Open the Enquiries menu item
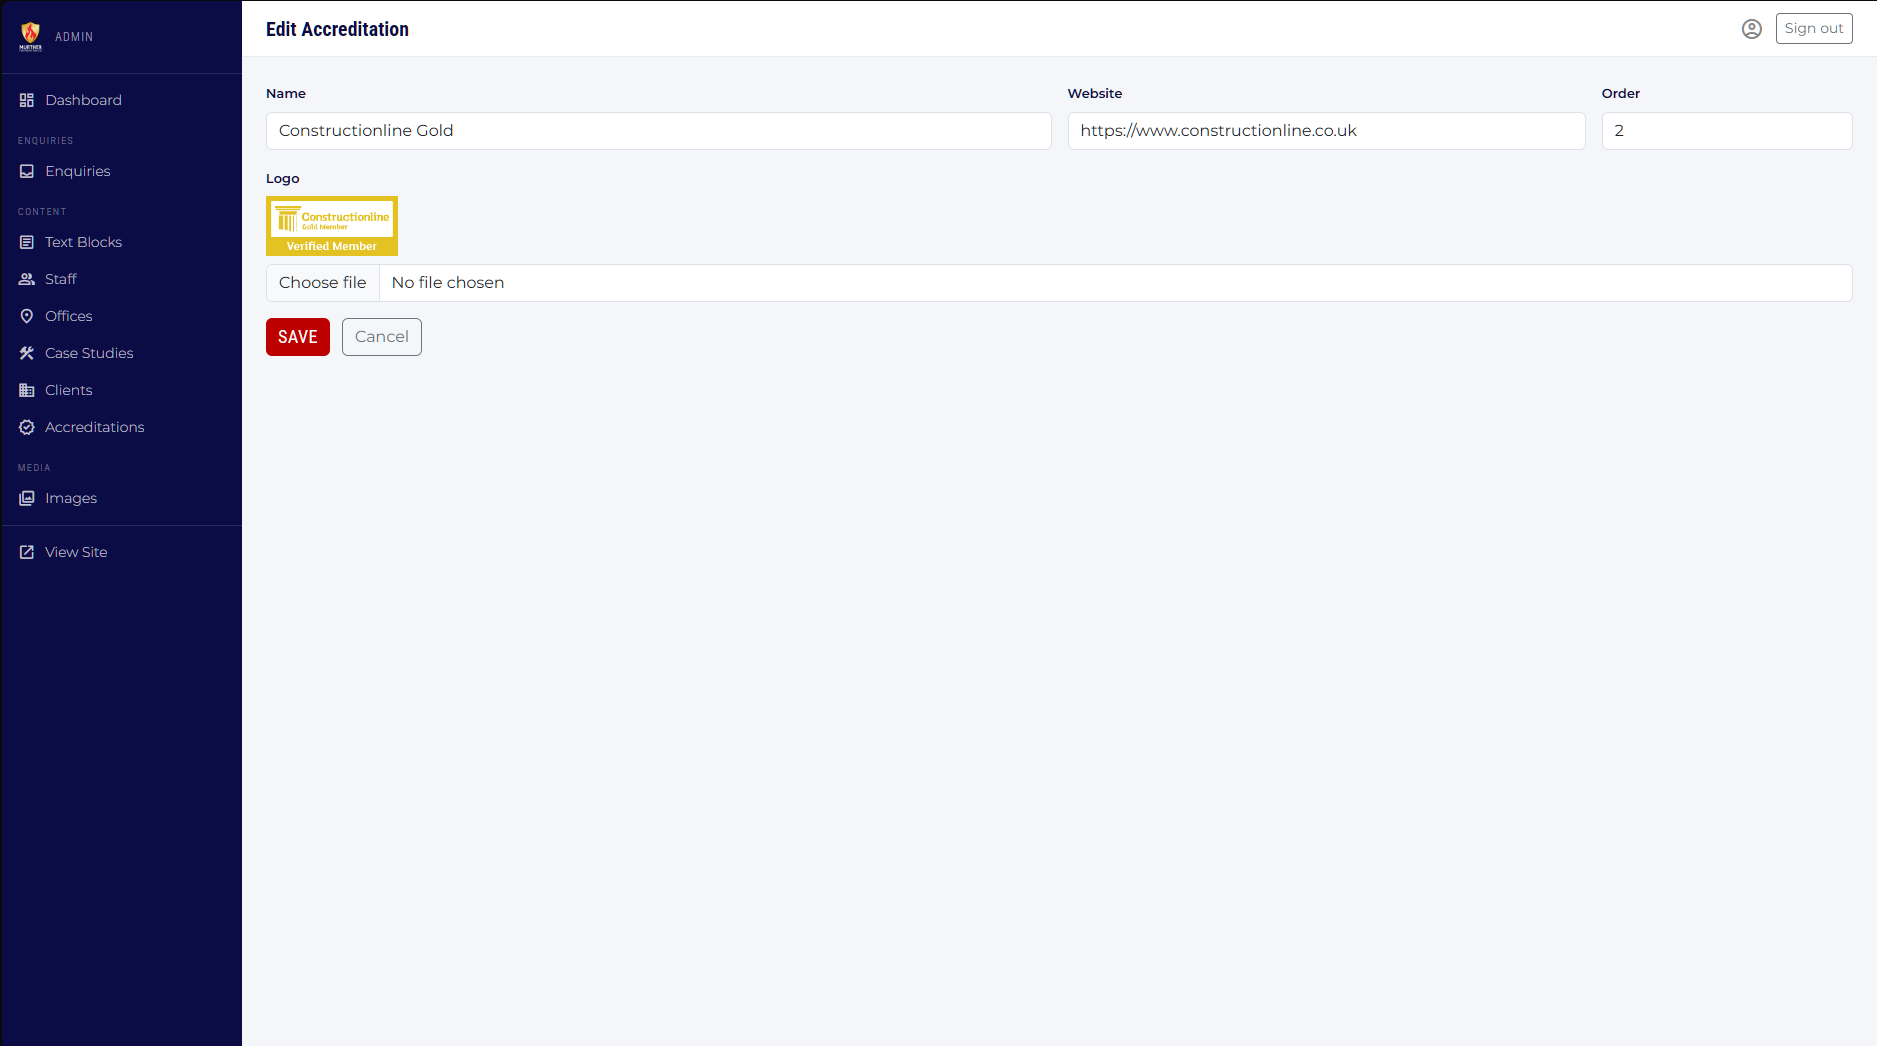This screenshot has height=1046, width=1877. pos(77,171)
